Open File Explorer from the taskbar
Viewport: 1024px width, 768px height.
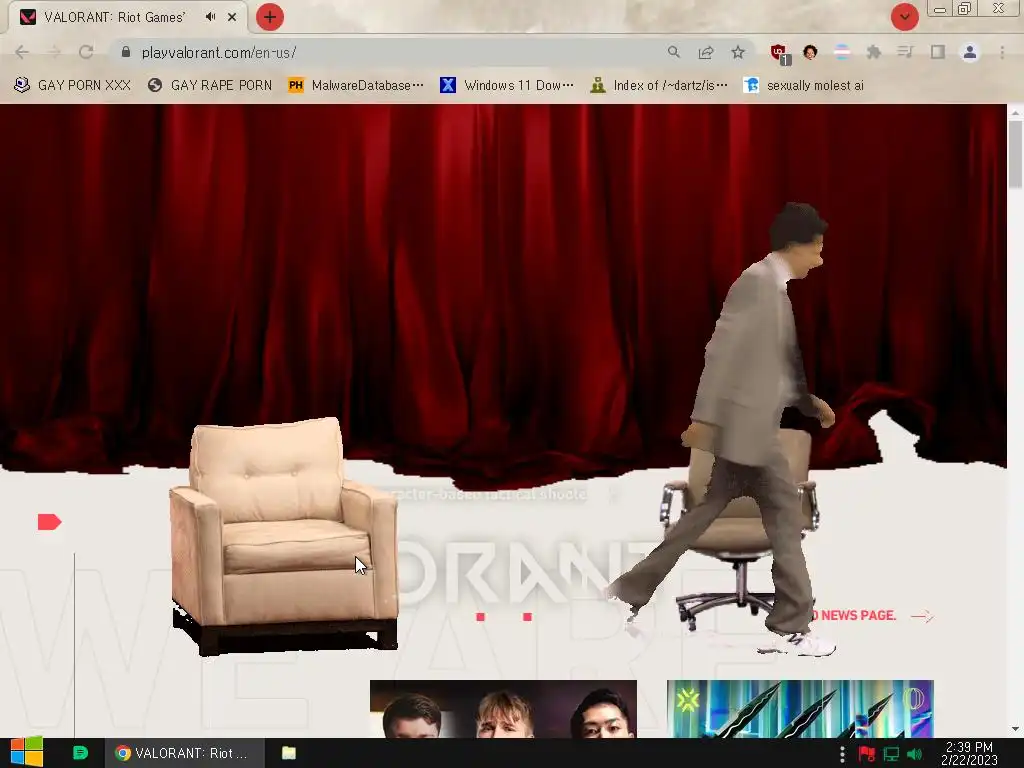point(289,753)
